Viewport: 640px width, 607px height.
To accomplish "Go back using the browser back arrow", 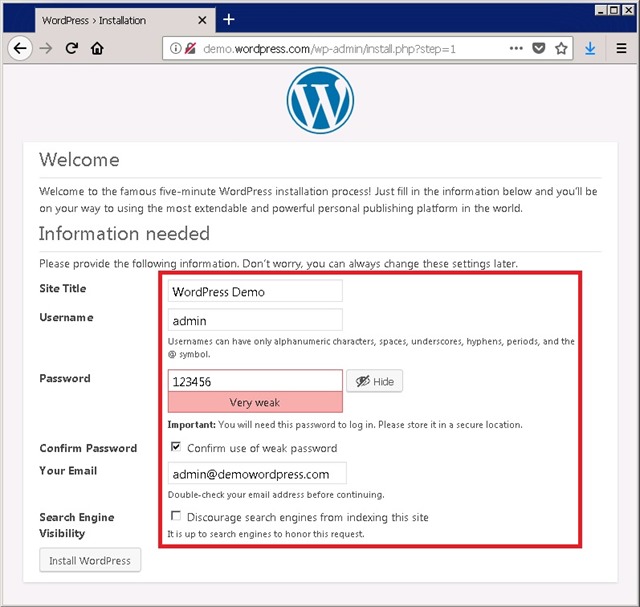I will click(x=20, y=49).
